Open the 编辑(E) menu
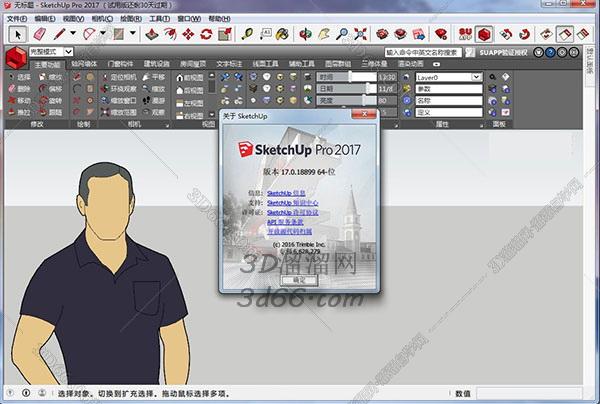 (45, 18)
